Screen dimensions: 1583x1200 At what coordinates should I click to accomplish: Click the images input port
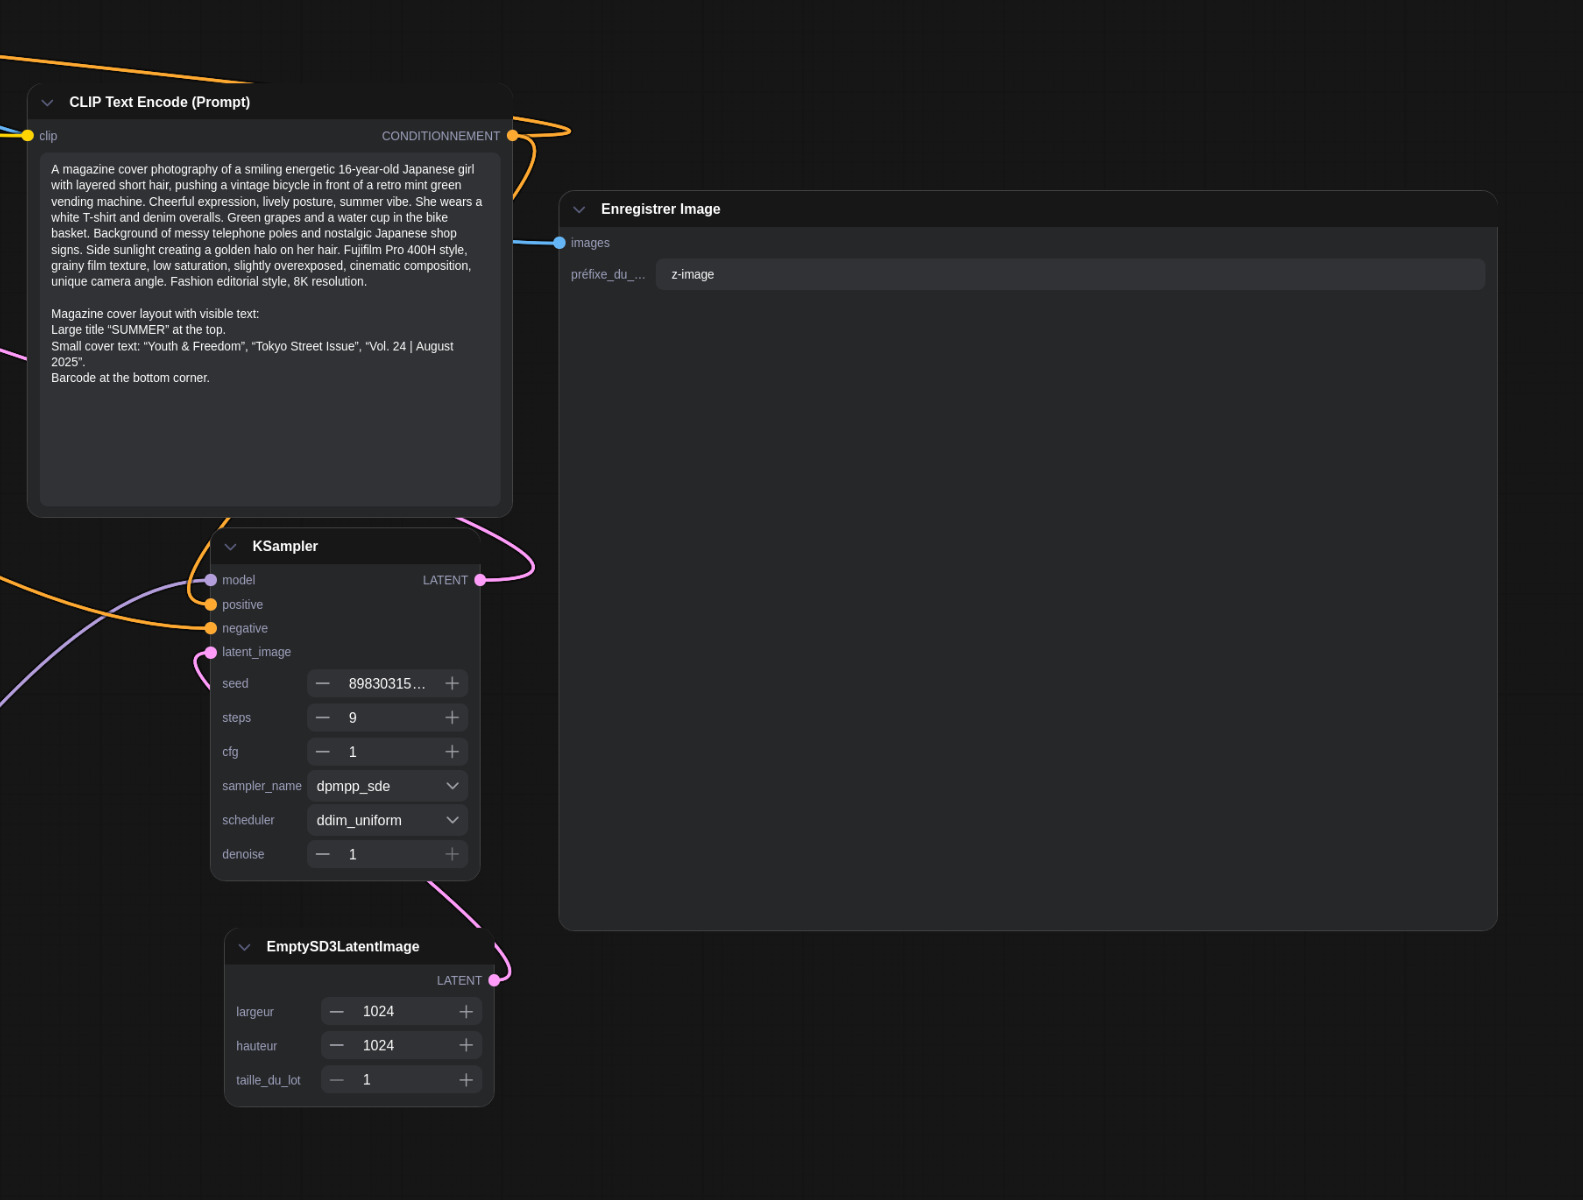560,243
